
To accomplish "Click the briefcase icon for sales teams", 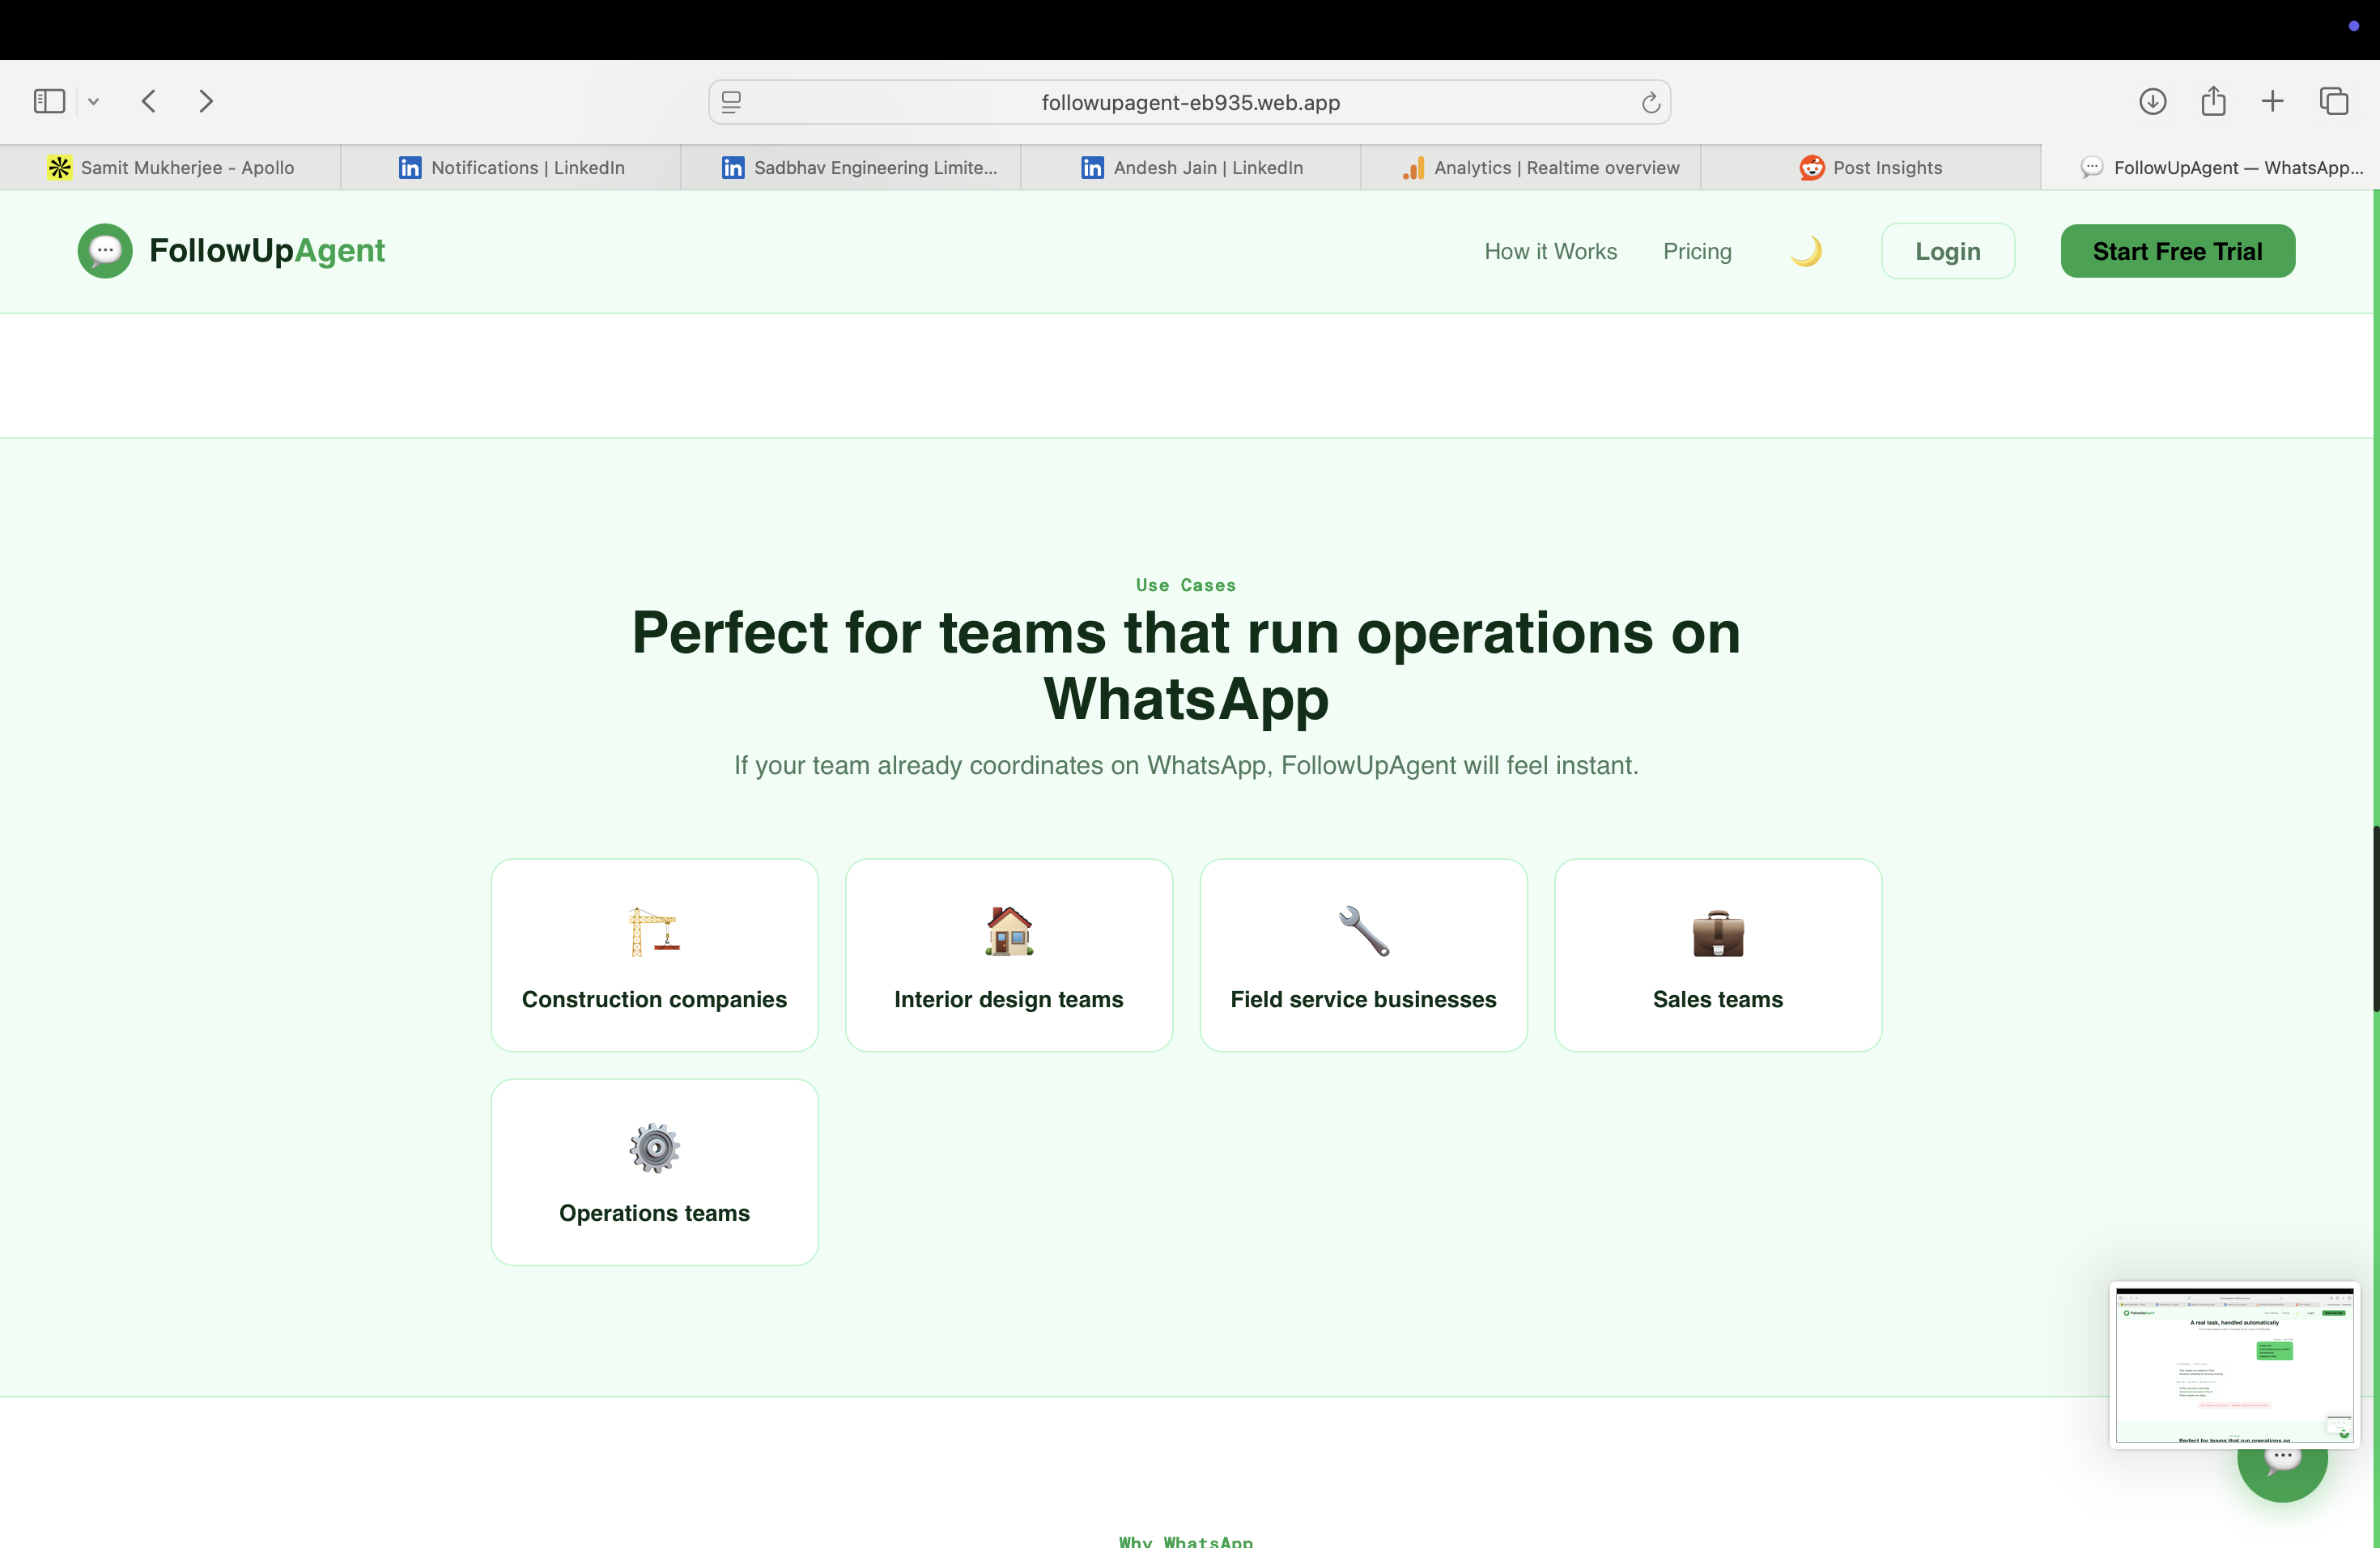I will pyautogui.click(x=1718, y=933).
